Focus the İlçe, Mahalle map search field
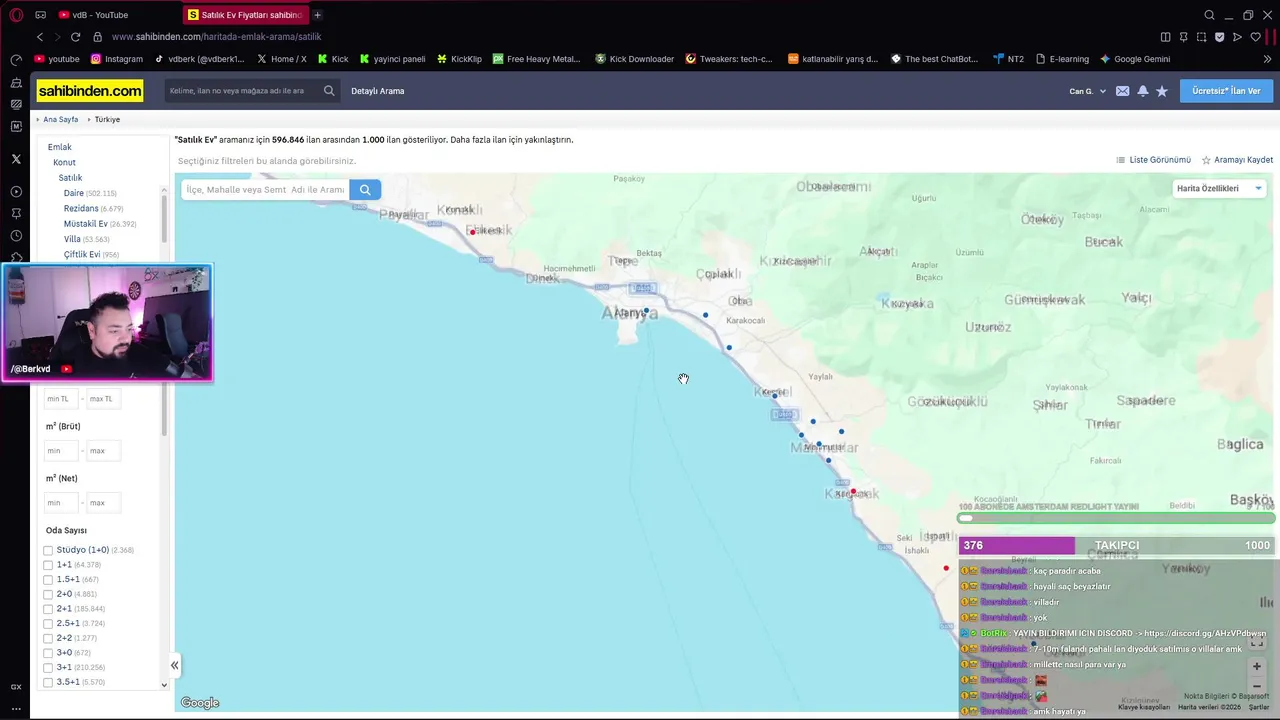 (x=265, y=189)
